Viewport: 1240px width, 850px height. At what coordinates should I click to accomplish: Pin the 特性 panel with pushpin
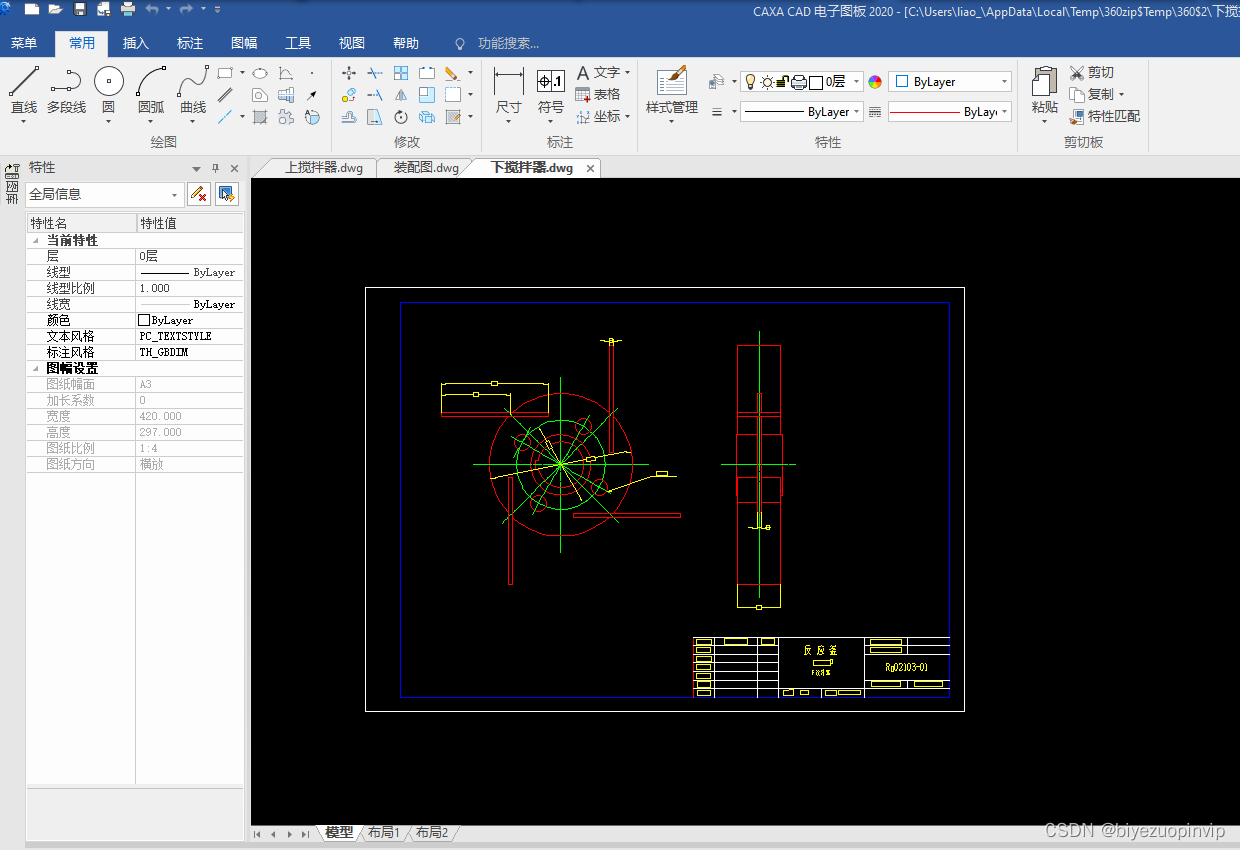215,168
